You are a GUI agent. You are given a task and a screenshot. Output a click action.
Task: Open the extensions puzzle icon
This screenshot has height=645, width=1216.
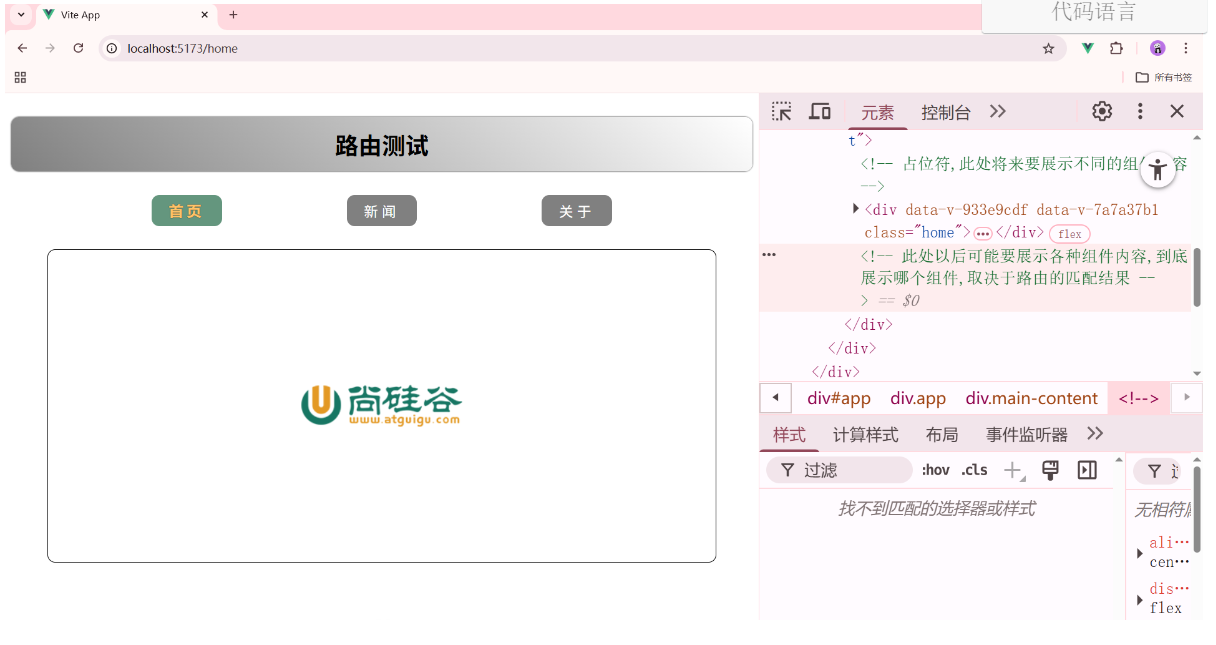pos(1116,48)
